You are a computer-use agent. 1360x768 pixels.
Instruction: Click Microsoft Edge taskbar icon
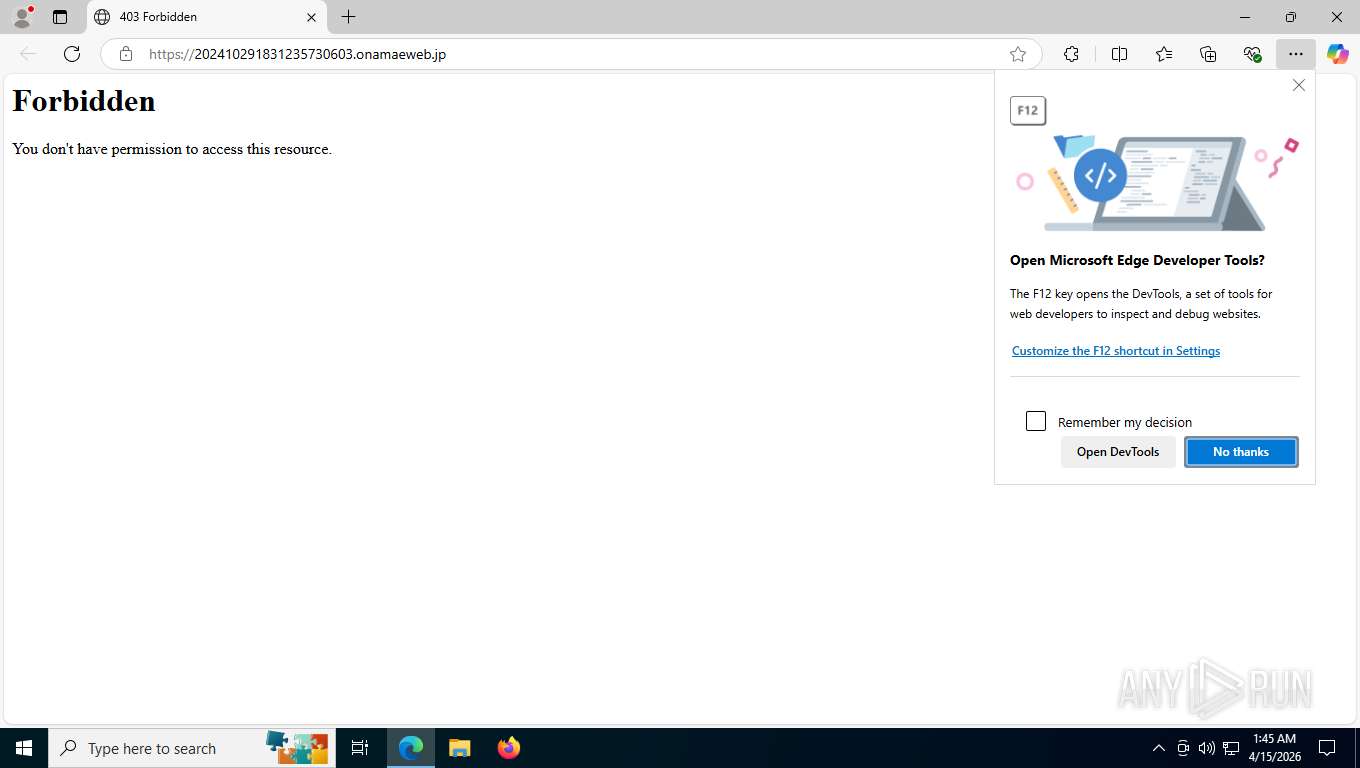(411, 748)
